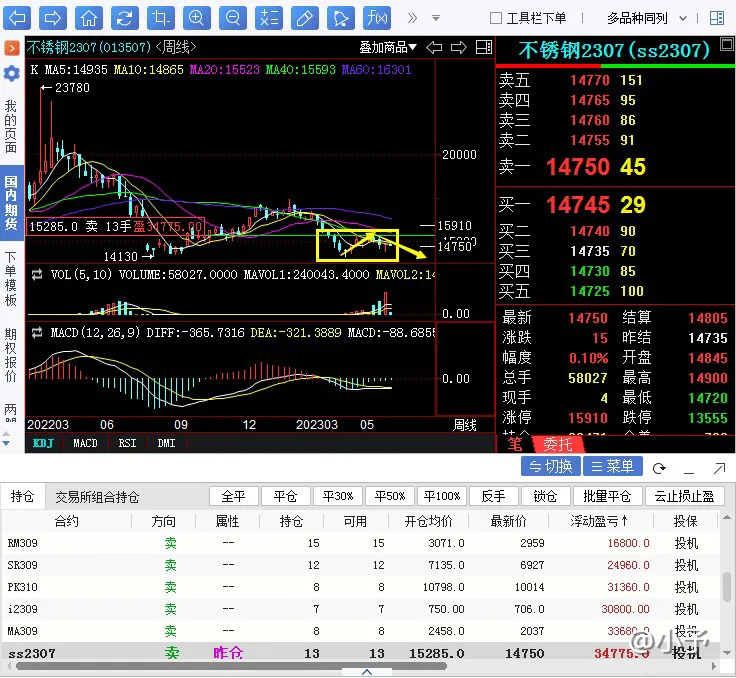Click chart previous contract left arrow
The height and width of the screenshot is (678, 736).
[434, 47]
